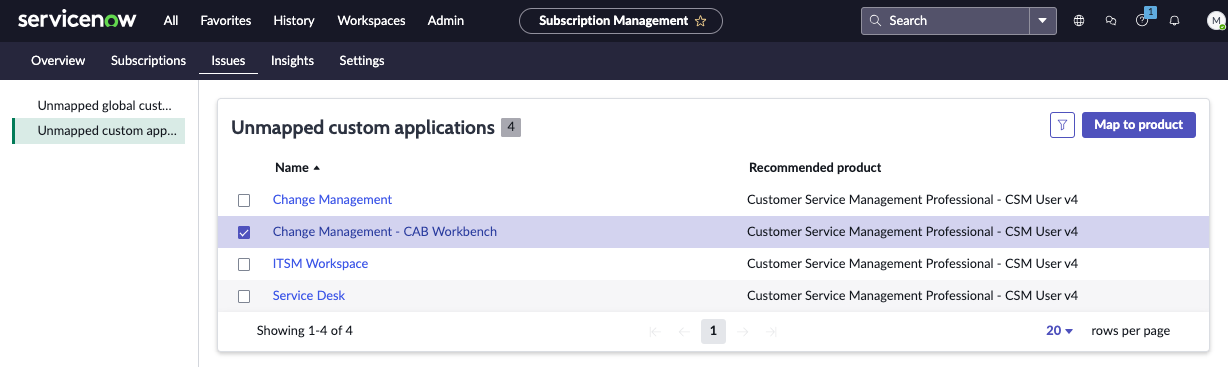The image size is (1228, 367).
Task: Click the magnifier icon in the search box
Action: click(x=876, y=20)
